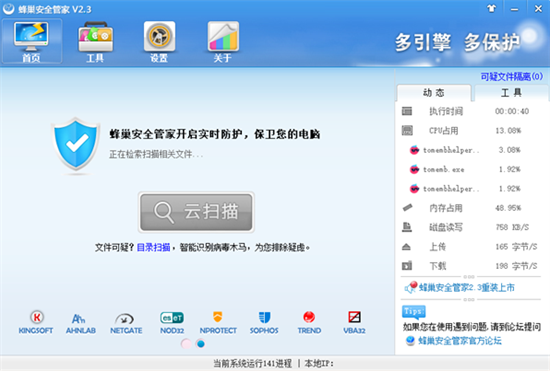Viewport: 550px width, 371px height.
Task: Click the SOPHOS engine icon
Action: click(264, 322)
